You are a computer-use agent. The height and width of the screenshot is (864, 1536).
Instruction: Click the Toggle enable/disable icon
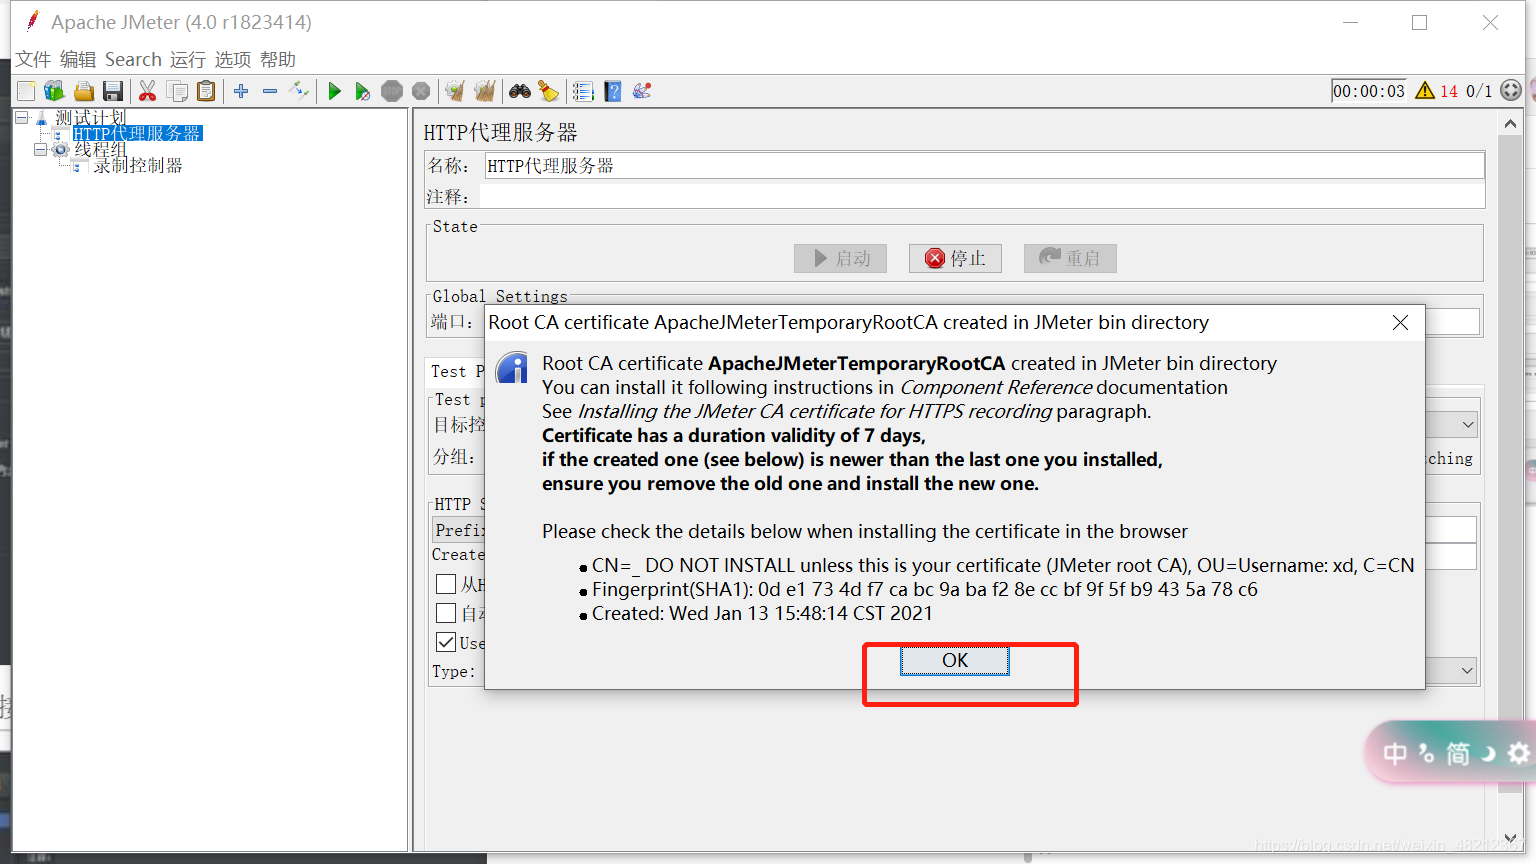coord(299,91)
